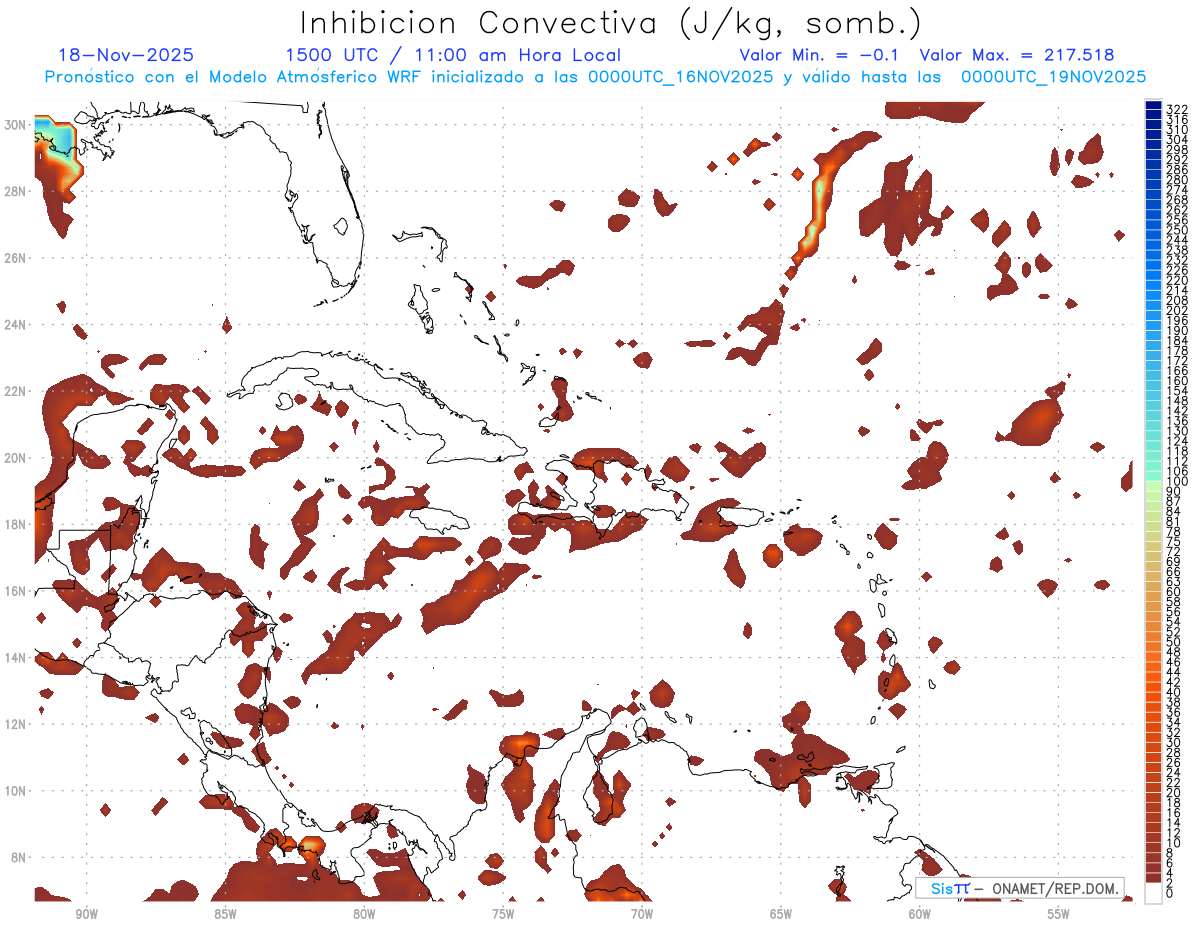The image size is (1200, 927).
Task: Click the pale green colorbar swatch beside 100
Action: (x=1153, y=485)
